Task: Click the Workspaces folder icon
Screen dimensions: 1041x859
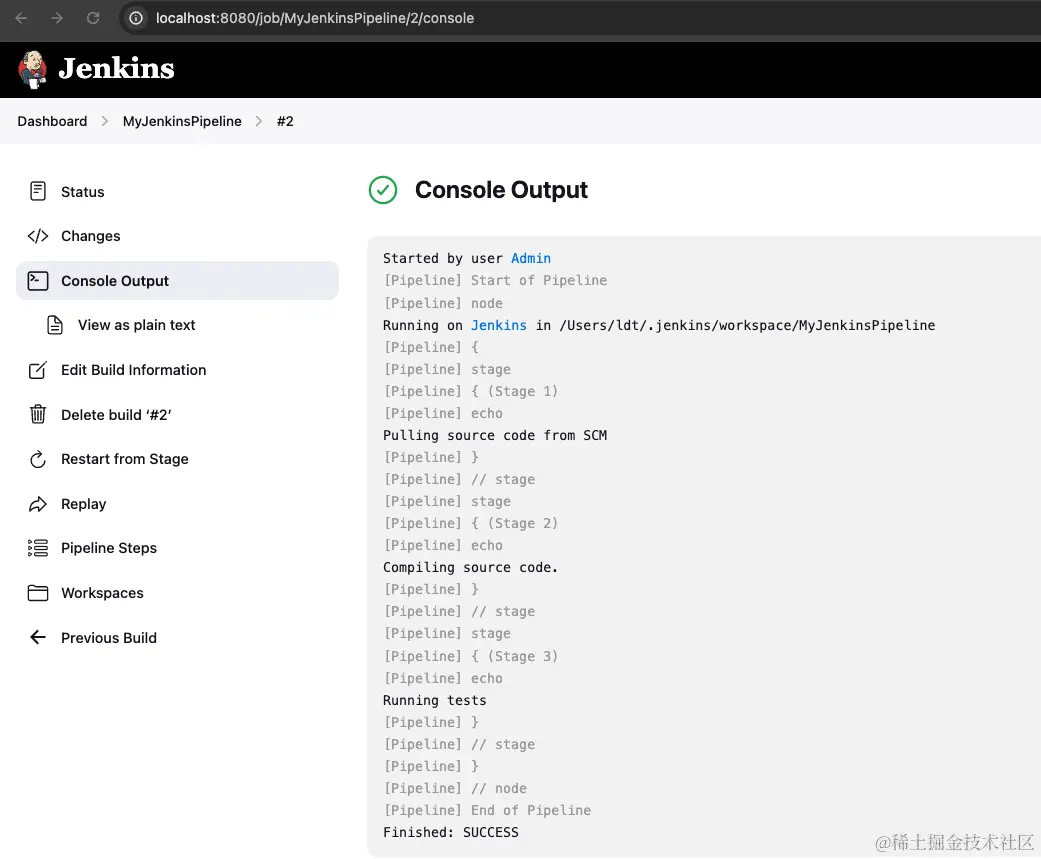Action: click(37, 592)
